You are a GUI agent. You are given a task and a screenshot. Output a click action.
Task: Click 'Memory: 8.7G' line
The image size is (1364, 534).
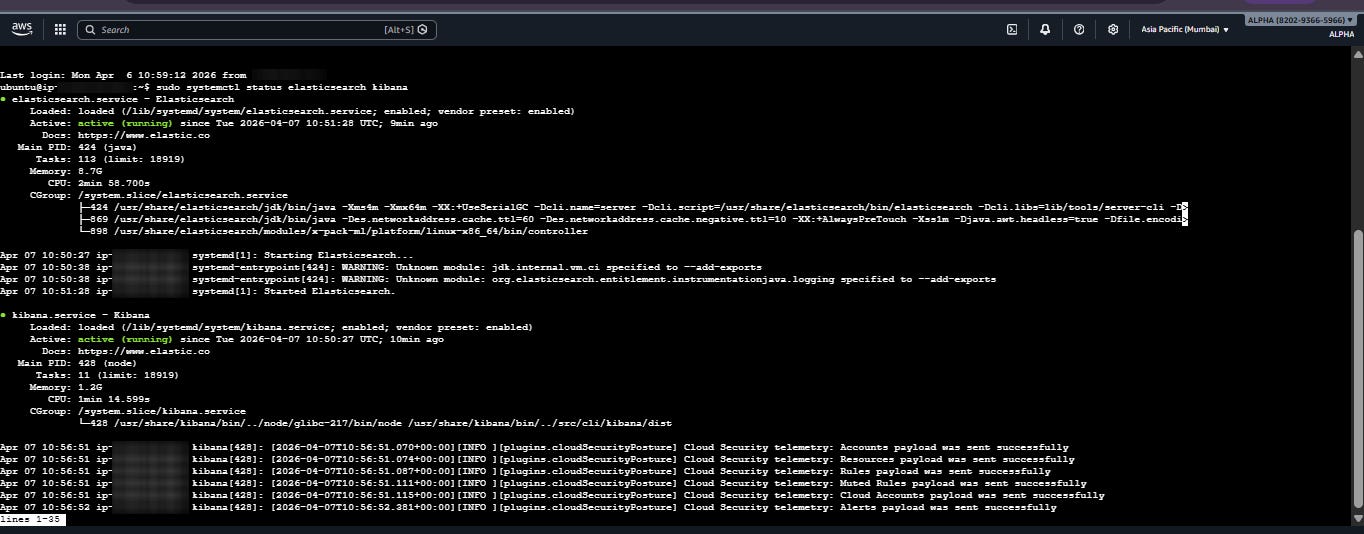pos(65,171)
